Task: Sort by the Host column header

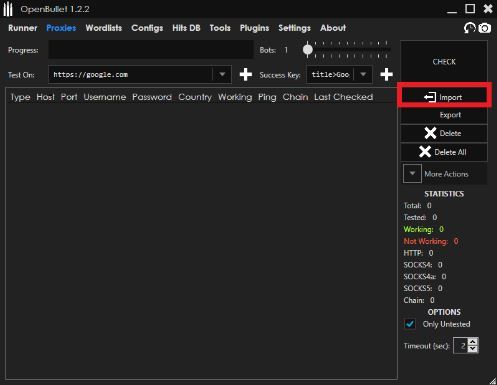Action: point(45,97)
